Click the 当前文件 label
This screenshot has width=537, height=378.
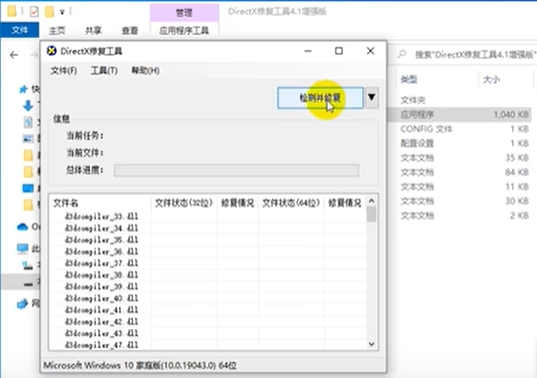point(85,153)
